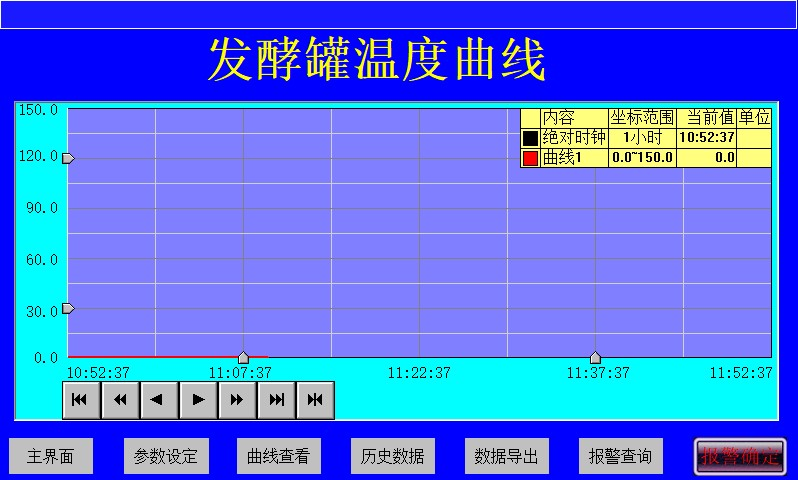Select the upper Y-axis cursor marker near 120
The height and width of the screenshot is (480, 798).
coord(68,158)
